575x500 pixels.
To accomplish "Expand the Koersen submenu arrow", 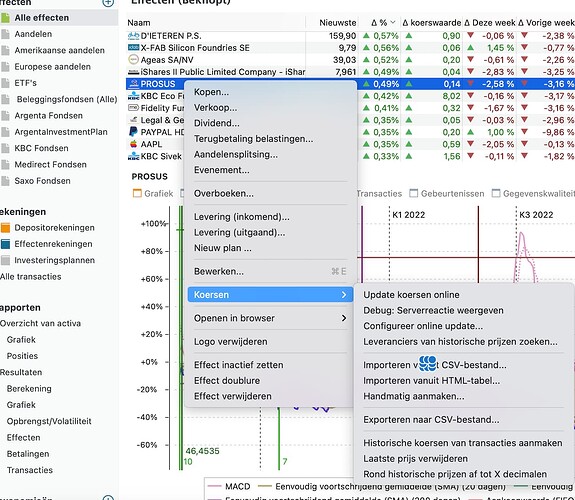I will click(344, 295).
